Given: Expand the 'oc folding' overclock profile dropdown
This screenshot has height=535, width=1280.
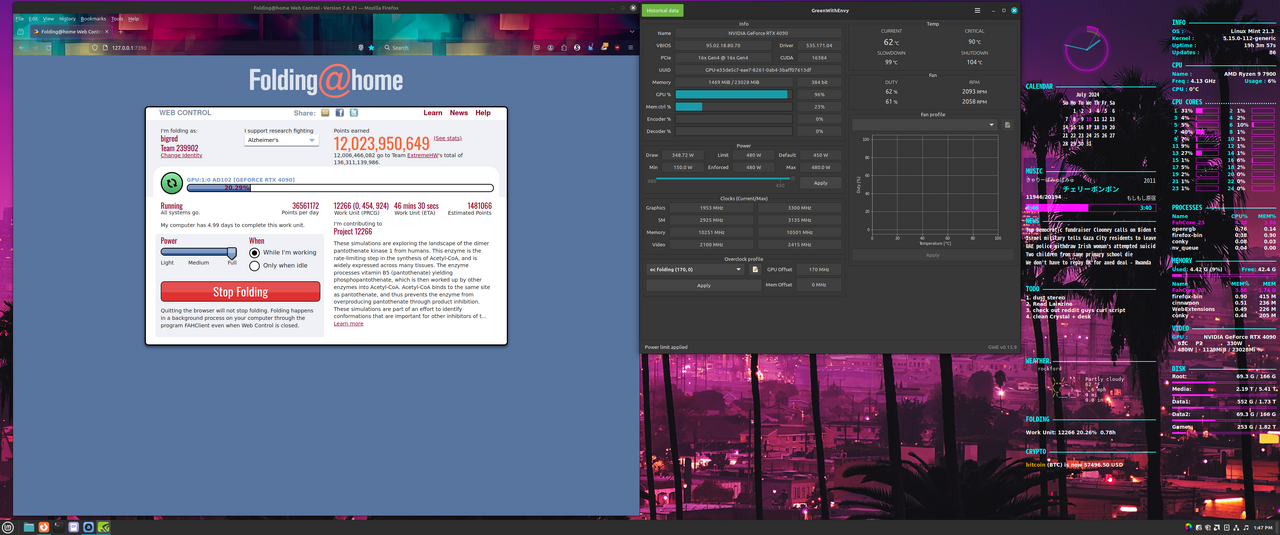Looking at the screenshot, I should [694, 269].
